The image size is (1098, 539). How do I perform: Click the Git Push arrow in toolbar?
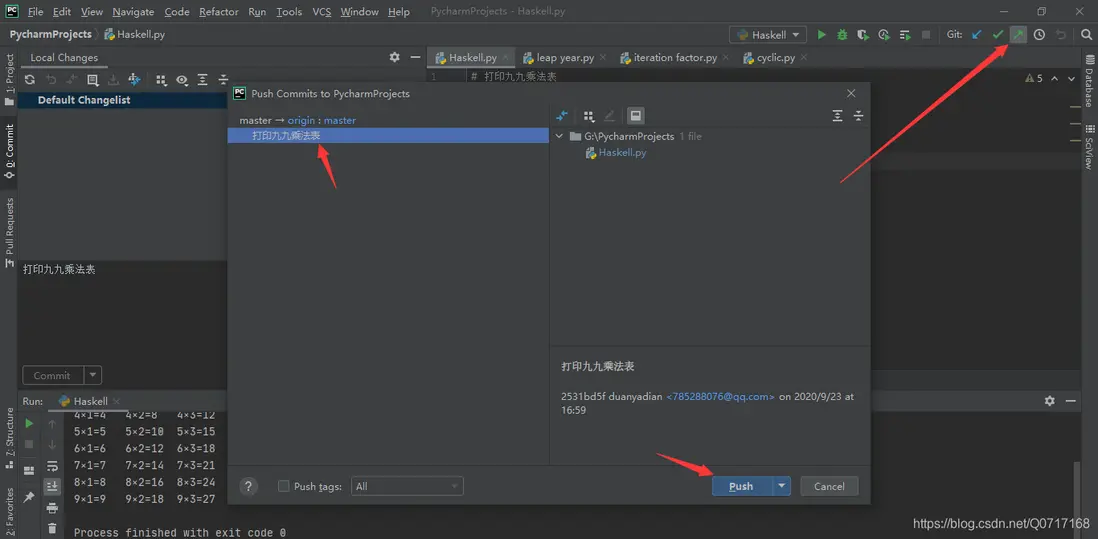pos(1018,34)
